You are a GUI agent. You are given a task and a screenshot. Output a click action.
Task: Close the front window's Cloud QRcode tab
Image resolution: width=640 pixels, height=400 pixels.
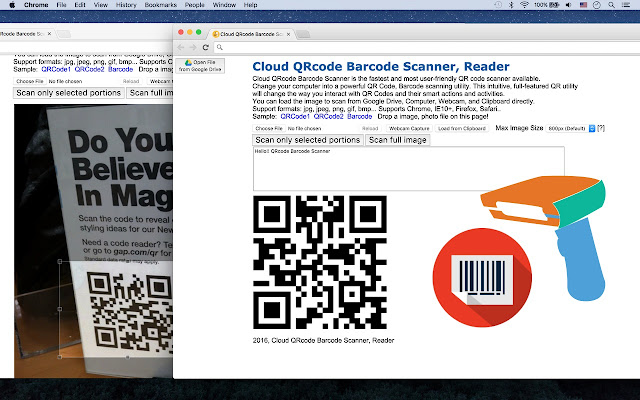(288, 34)
